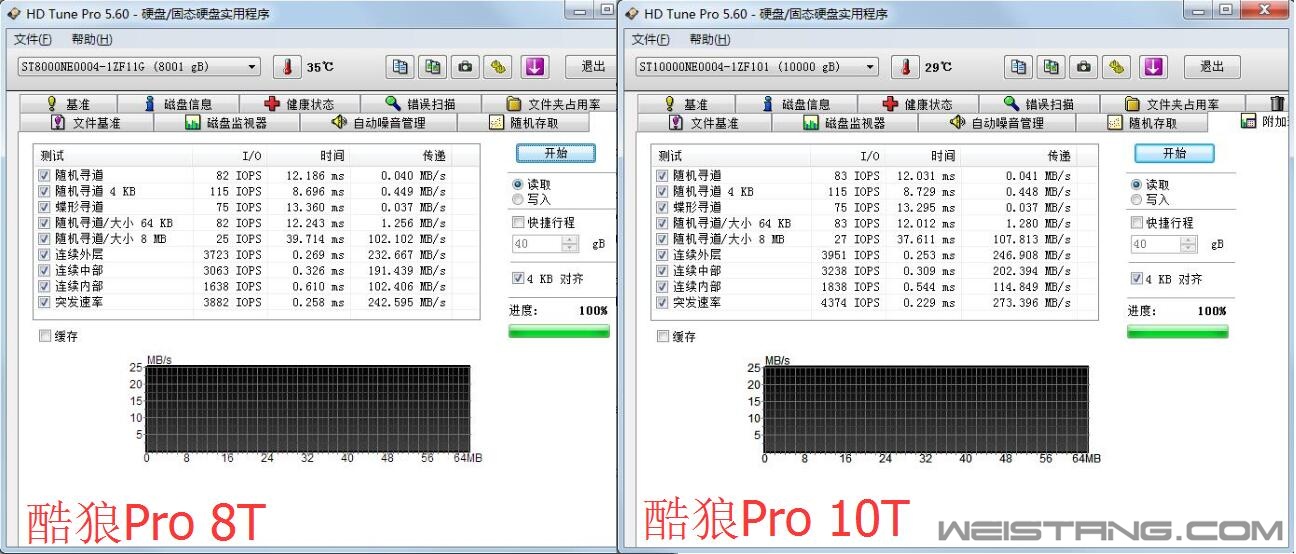The width and height of the screenshot is (1296, 554).
Task: Expand the ST10000NE0004 drive selector dropdown
Action: [869, 67]
